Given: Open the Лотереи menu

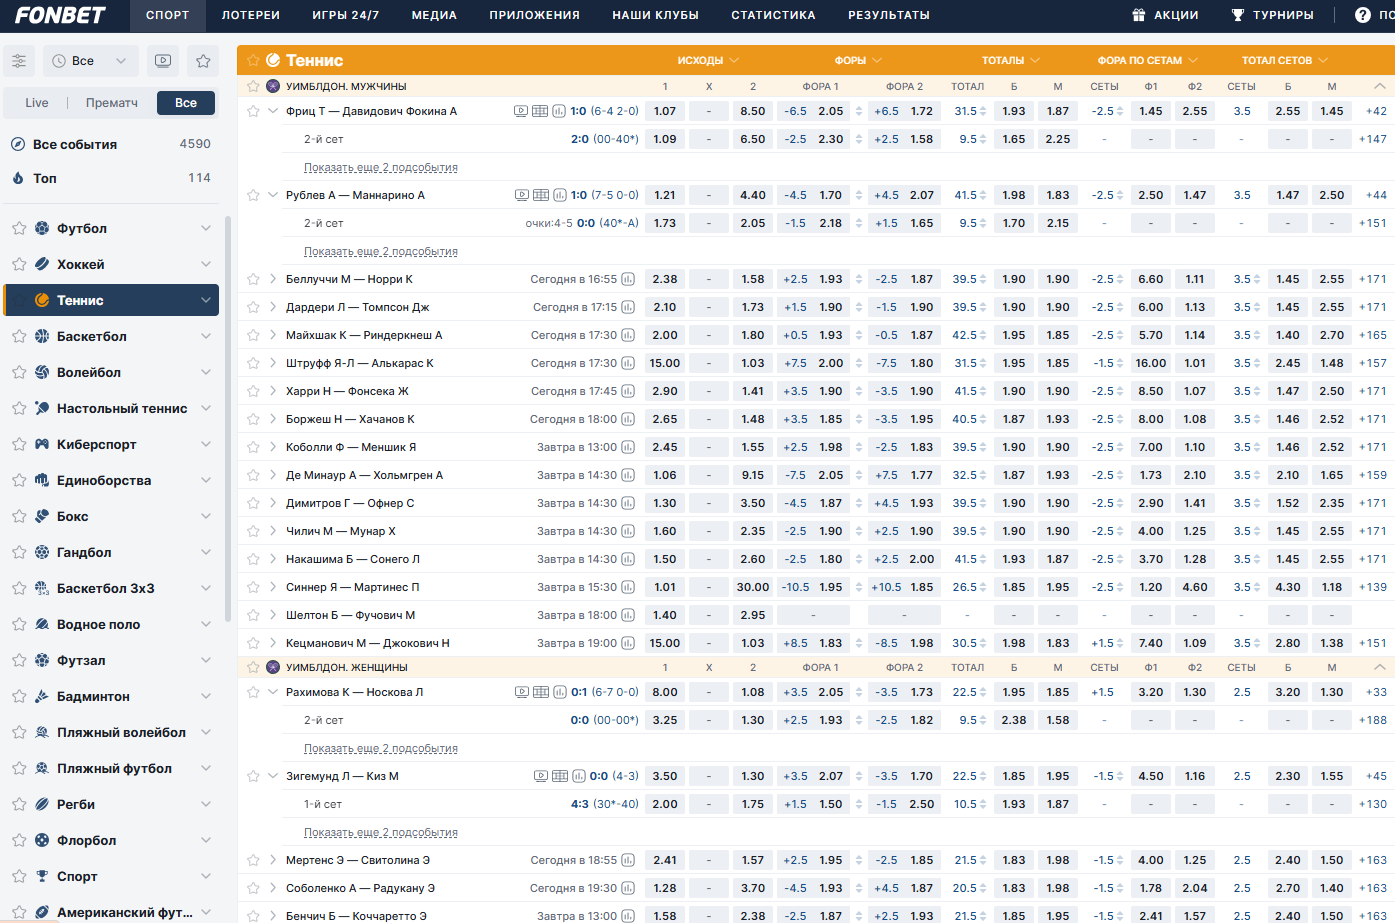Looking at the screenshot, I should click(x=251, y=15).
